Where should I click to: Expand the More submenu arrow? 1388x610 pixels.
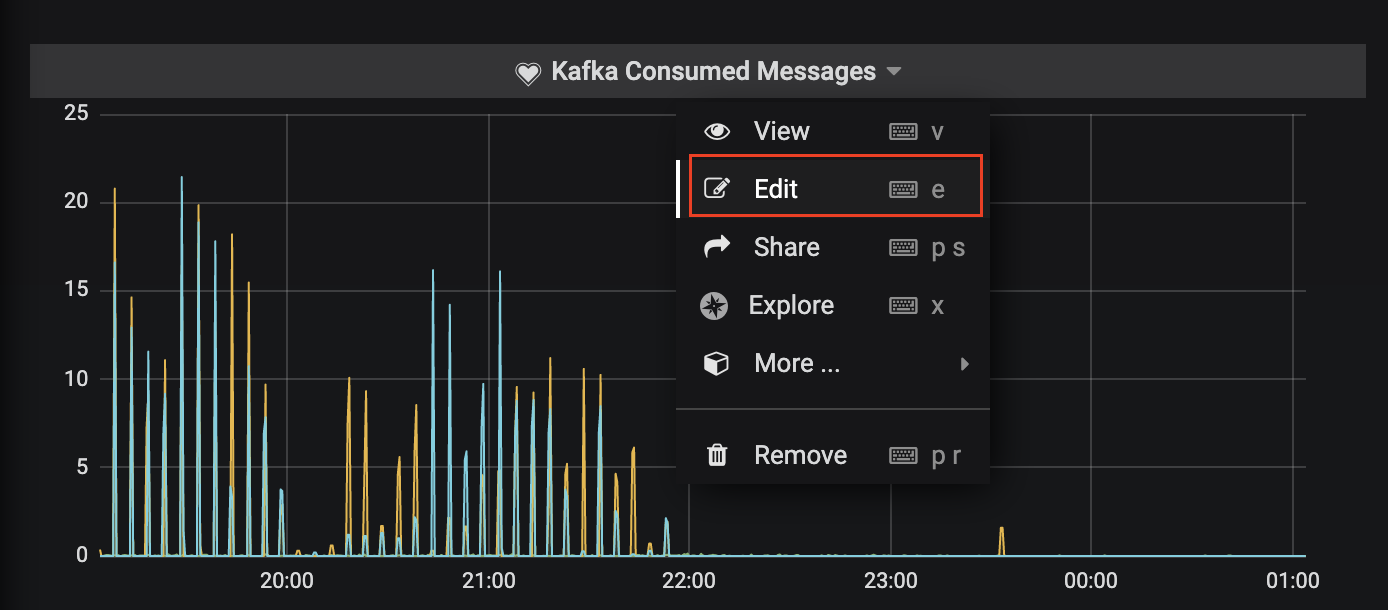965,364
